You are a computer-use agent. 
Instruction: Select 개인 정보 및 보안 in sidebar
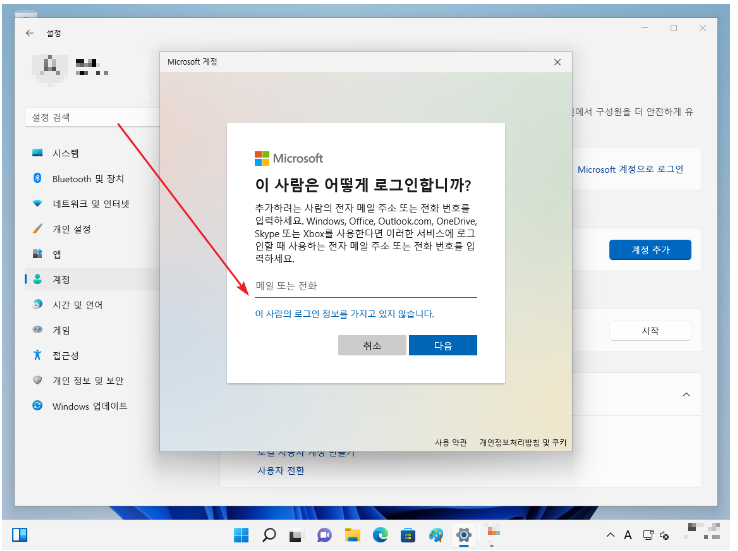[92, 381]
